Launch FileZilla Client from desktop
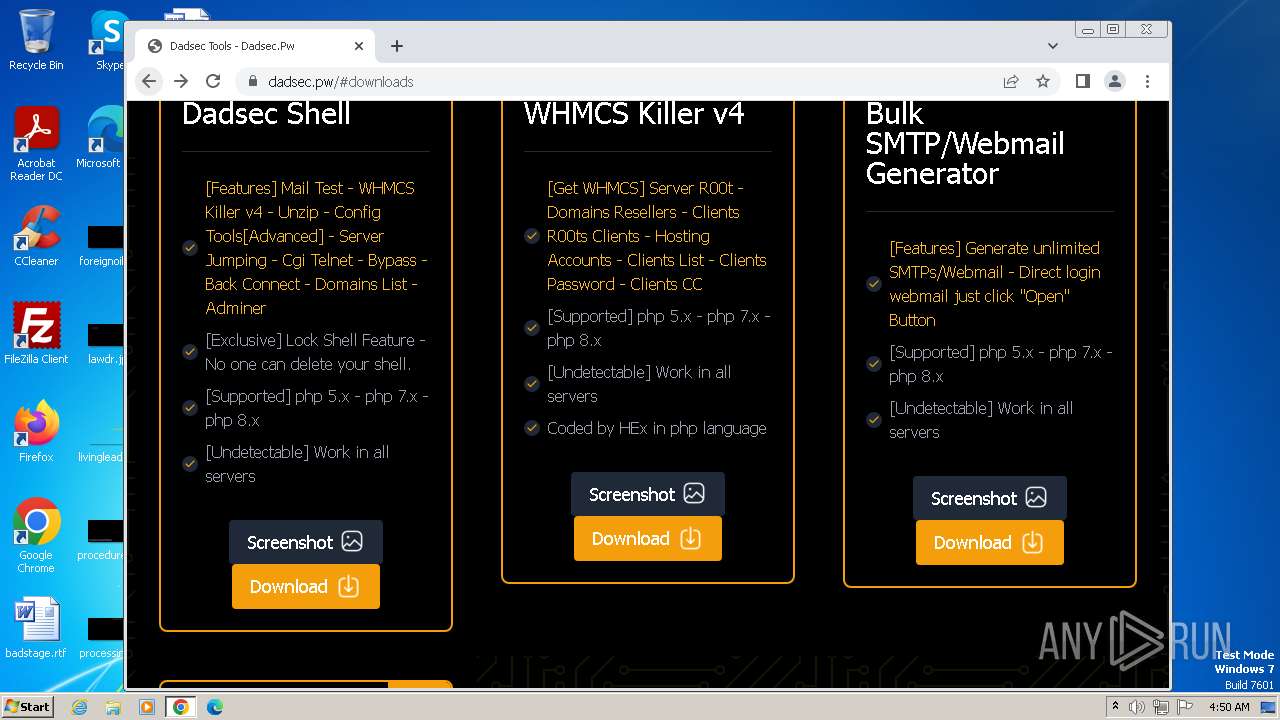Image resolution: width=1280 pixels, height=720 pixels. pyautogui.click(x=36, y=333)
